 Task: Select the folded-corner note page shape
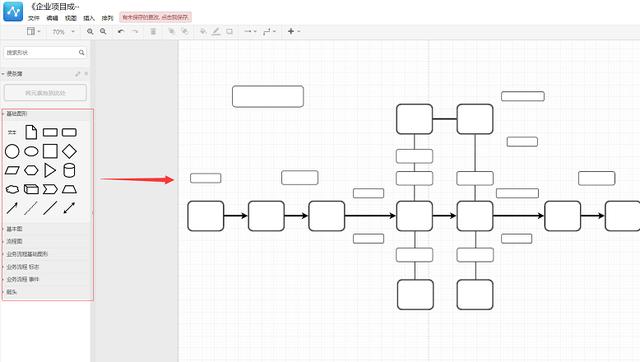tap(31, 132)
